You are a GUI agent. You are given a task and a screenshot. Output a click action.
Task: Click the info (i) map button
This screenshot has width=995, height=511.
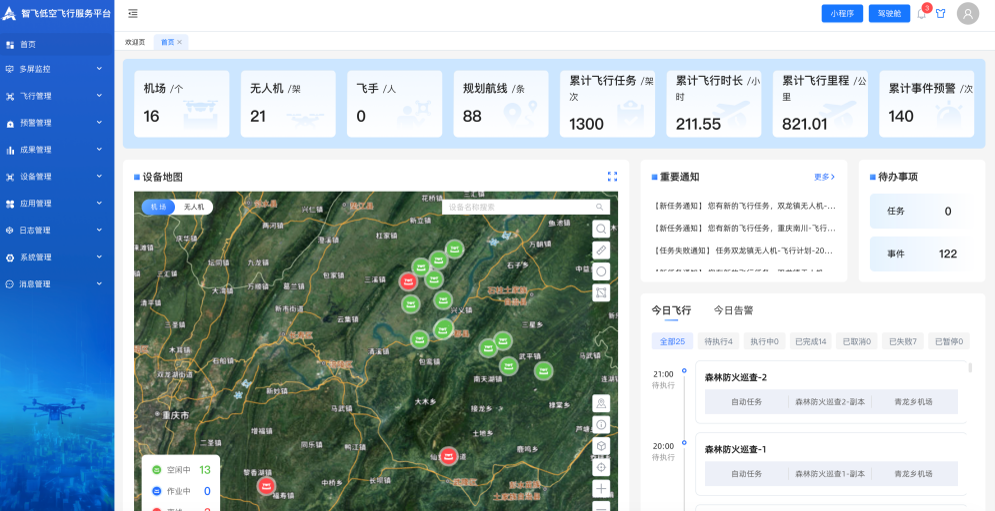tap(601, 424)
